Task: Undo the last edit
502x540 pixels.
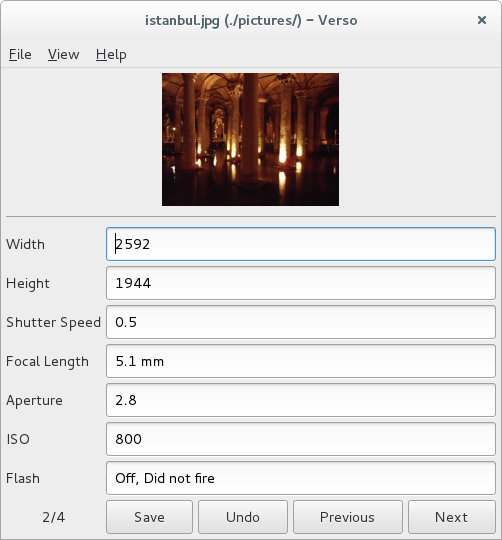Action: [243, 517]
